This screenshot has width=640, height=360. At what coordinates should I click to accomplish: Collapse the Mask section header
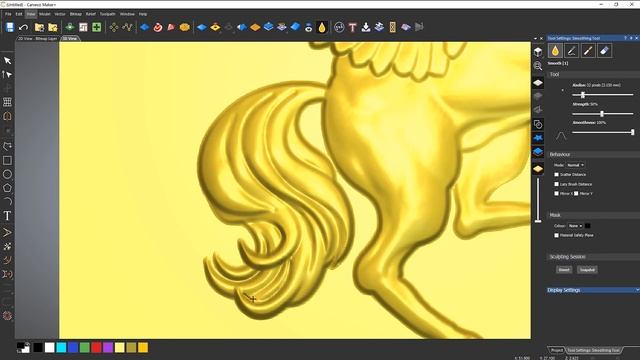click(x=593, y=215)
